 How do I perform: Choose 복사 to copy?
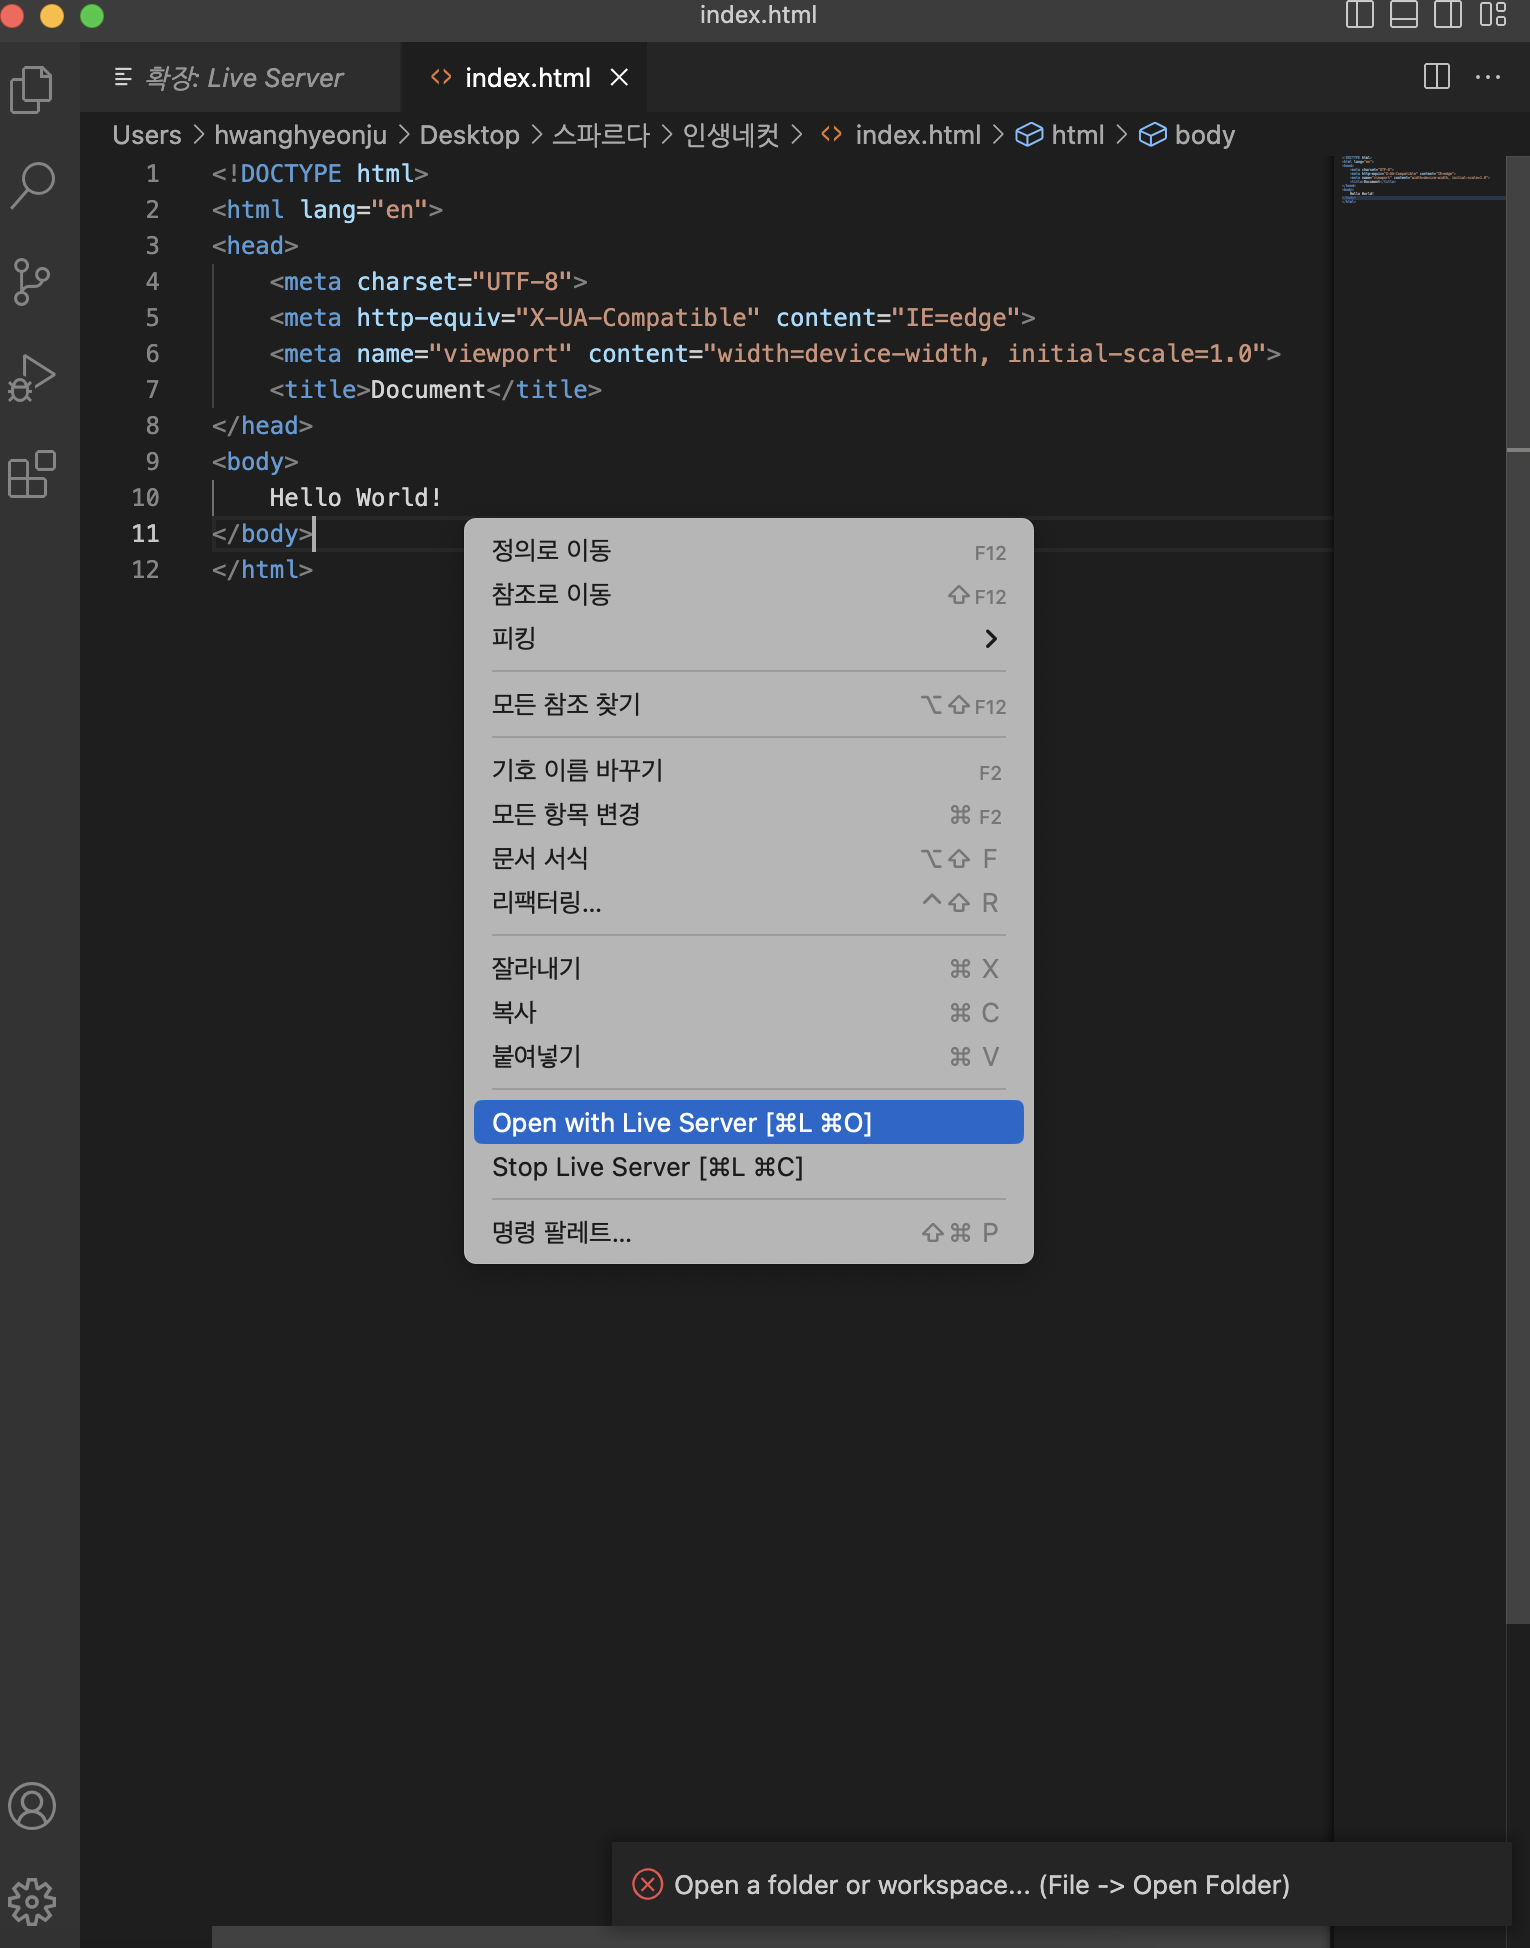tap(748, 1013)
